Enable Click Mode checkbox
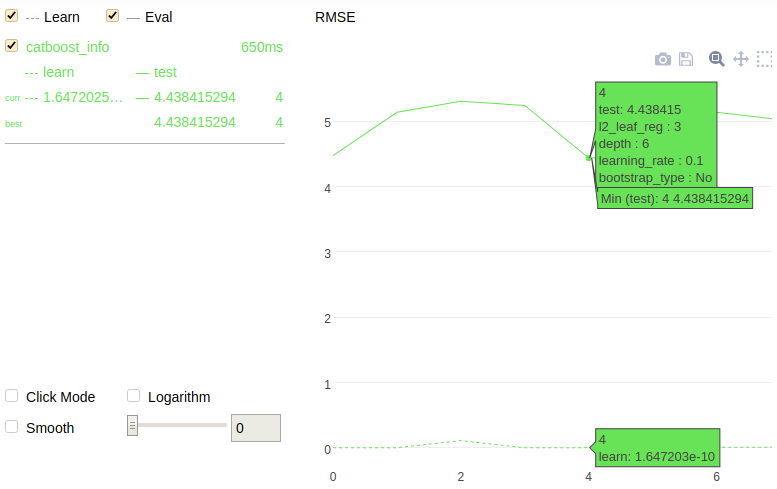Viewport: 777px width, 489px height. pos(12,396)
